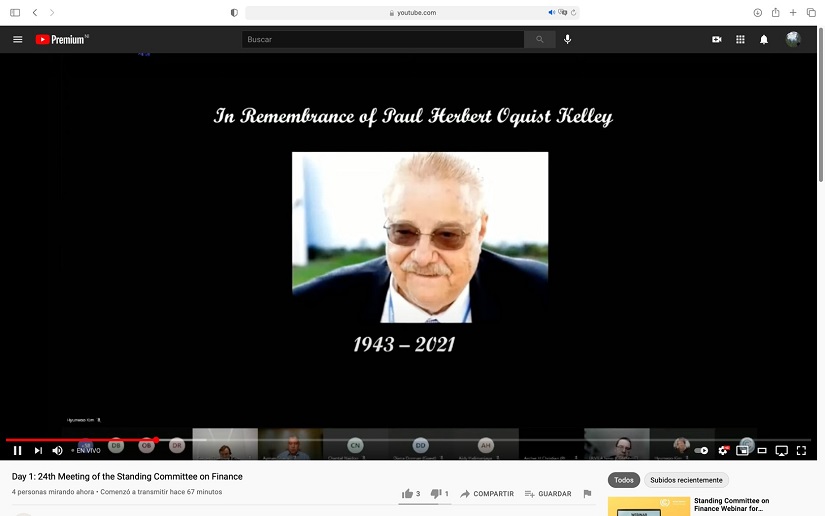Select the Todos filter chip
825x516 pixels.
(x=623, y=480)
